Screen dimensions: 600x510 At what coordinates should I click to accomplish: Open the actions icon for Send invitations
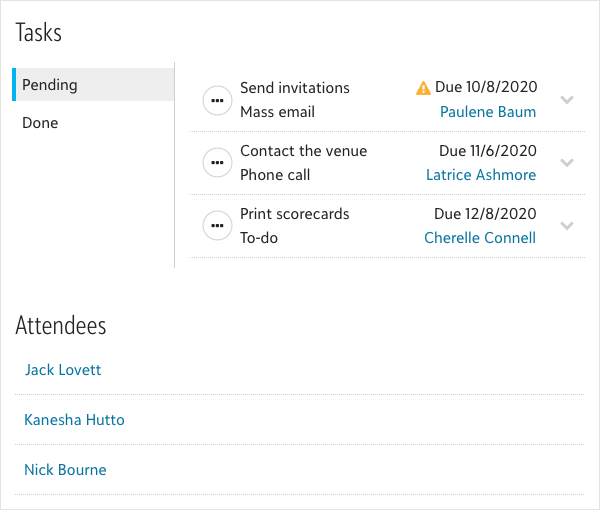point(217,100)
